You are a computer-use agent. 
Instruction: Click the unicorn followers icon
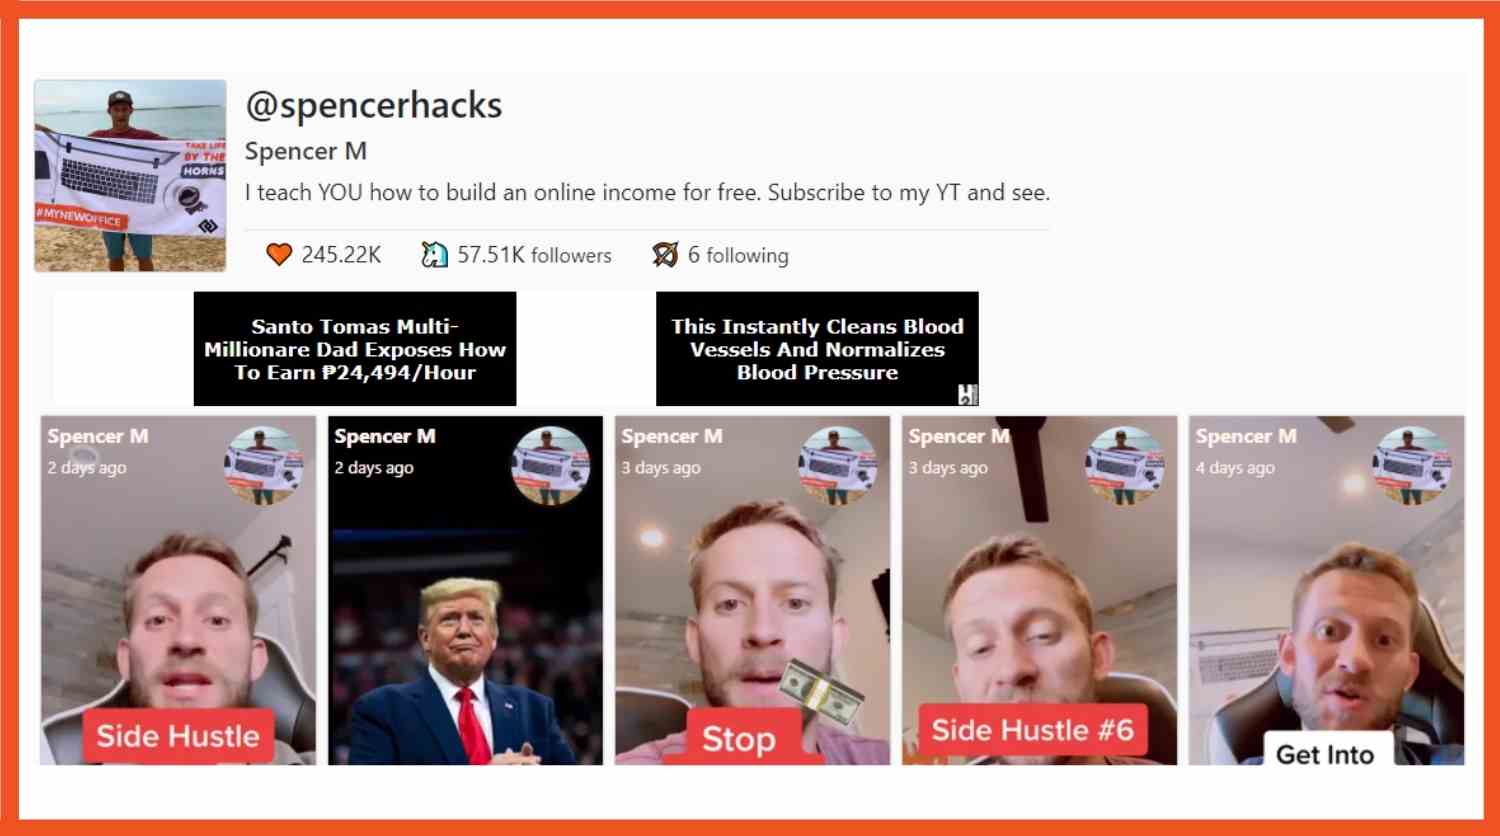coord(434,255)
